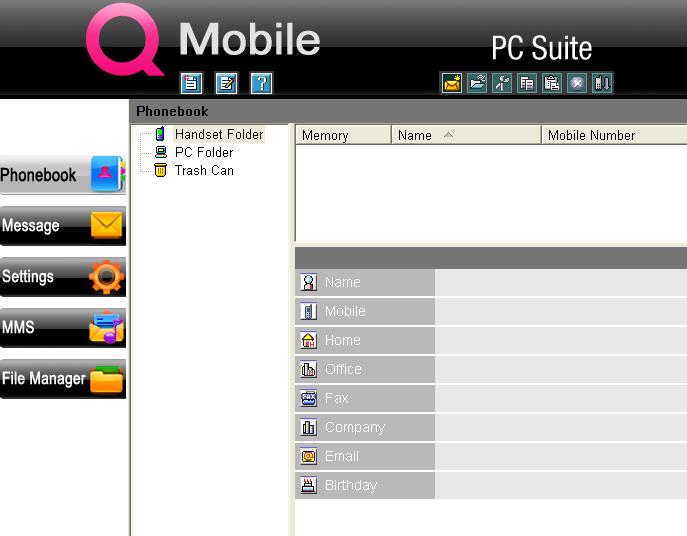Select Handset Folder in the tree
The height and width of the screenshot is (536, 687).
click(219, 134)
